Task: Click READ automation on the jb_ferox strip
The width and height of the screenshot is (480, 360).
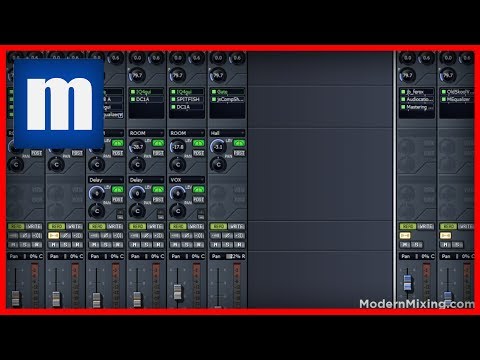Action: (408, 227)
